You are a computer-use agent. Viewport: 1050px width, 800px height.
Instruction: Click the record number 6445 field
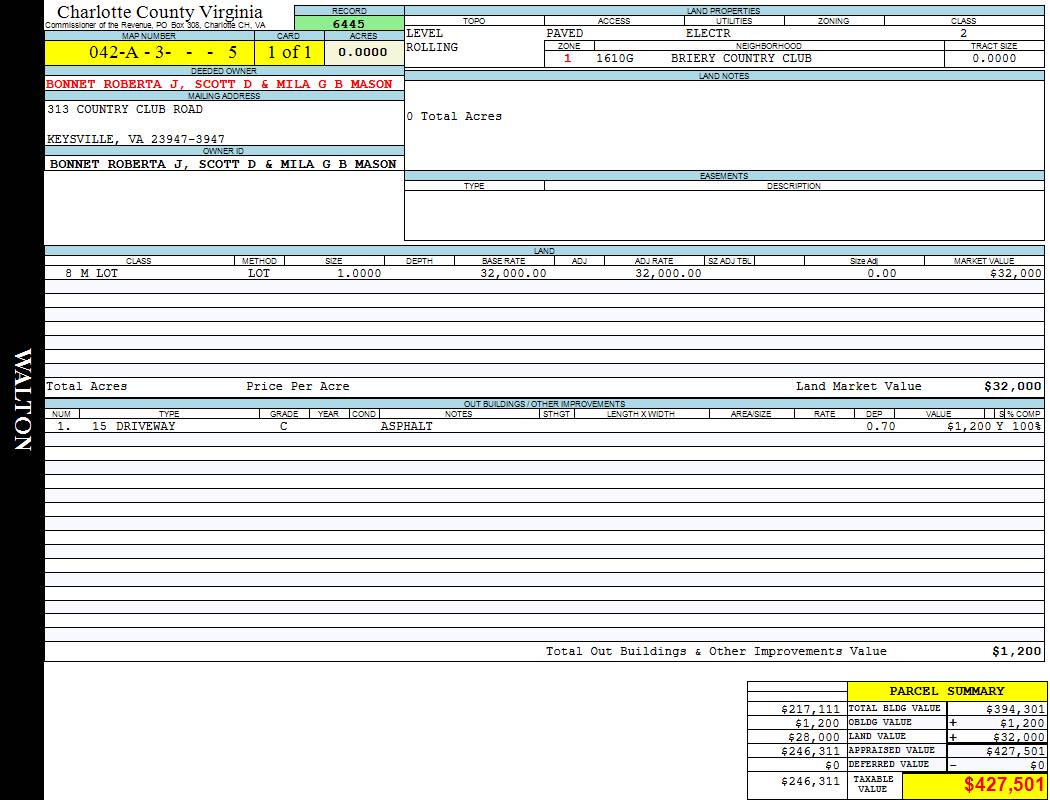349,24
